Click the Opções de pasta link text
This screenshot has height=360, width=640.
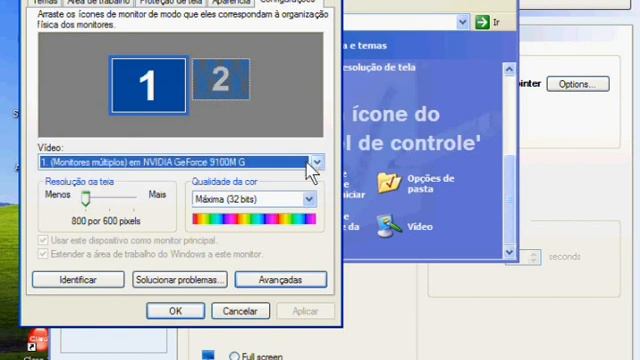431,184
